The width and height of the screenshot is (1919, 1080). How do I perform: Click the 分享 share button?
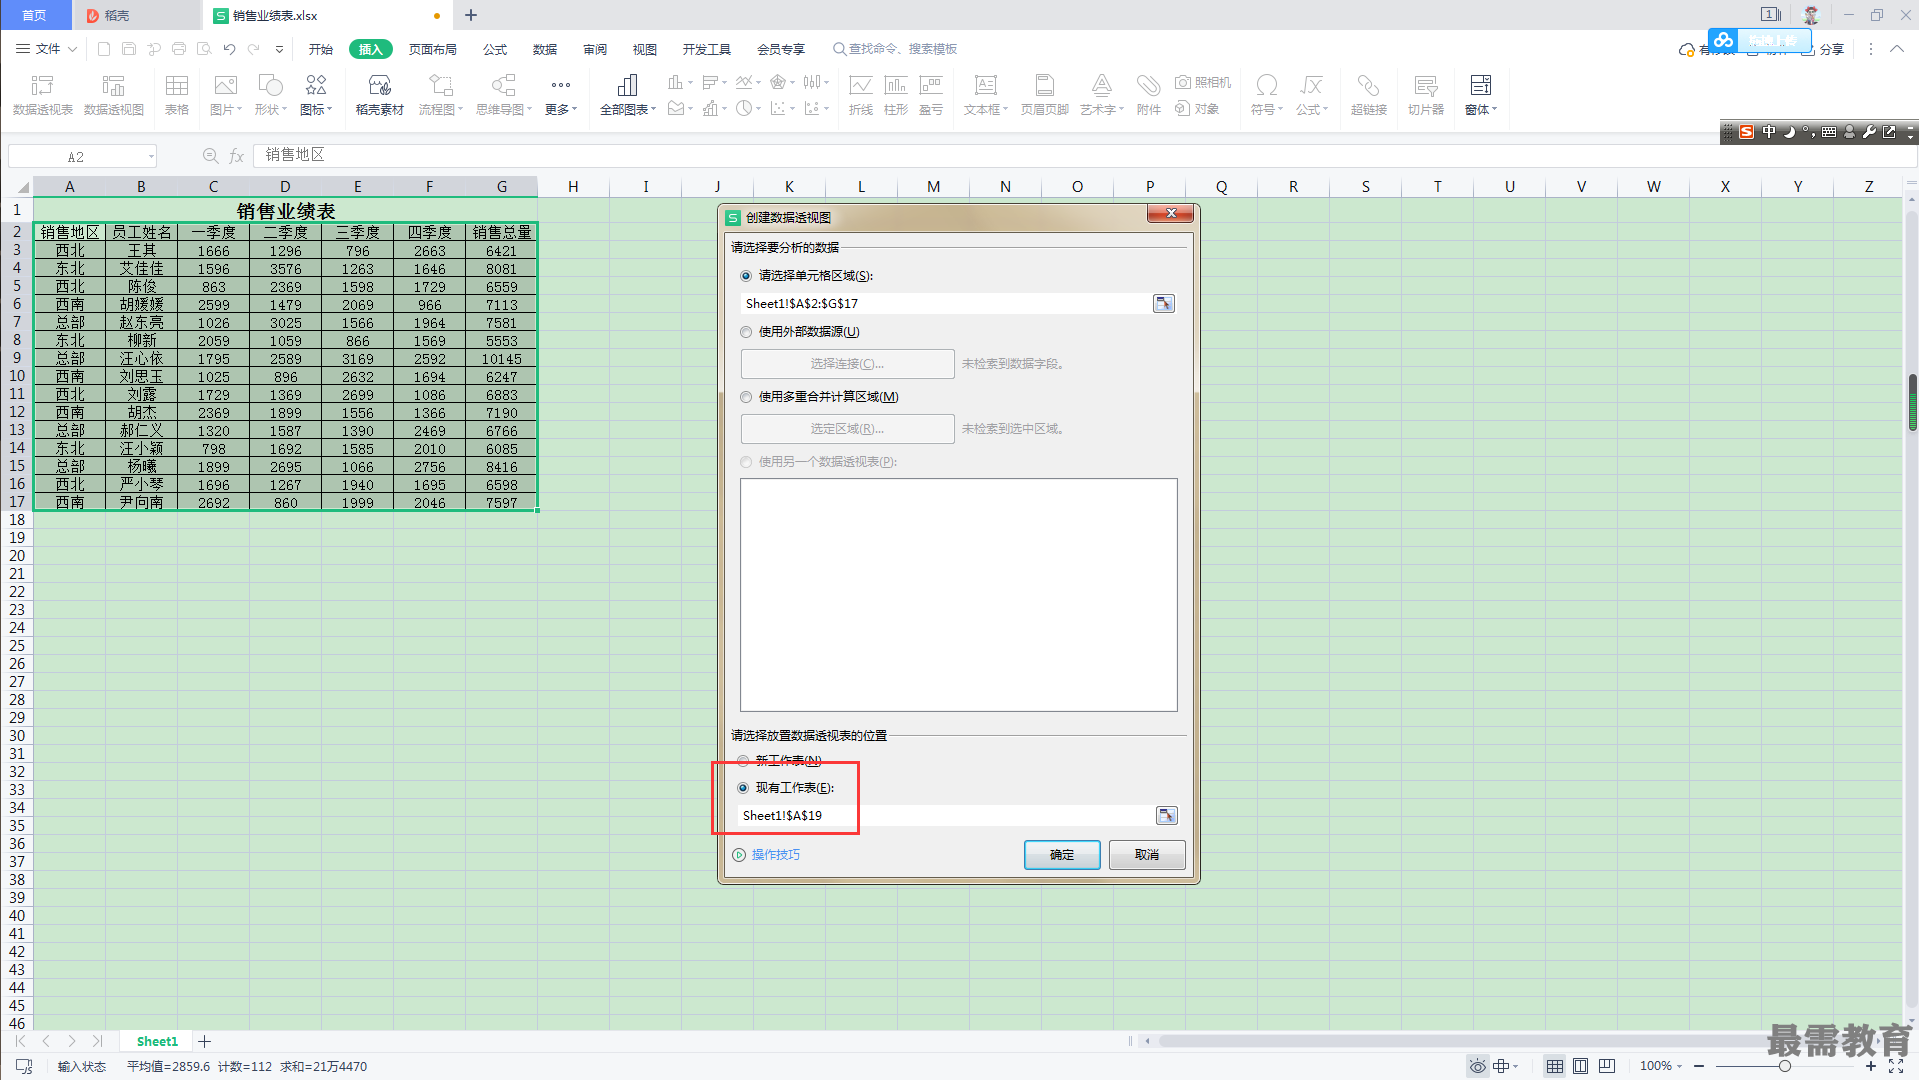(x=1823, y=49)
